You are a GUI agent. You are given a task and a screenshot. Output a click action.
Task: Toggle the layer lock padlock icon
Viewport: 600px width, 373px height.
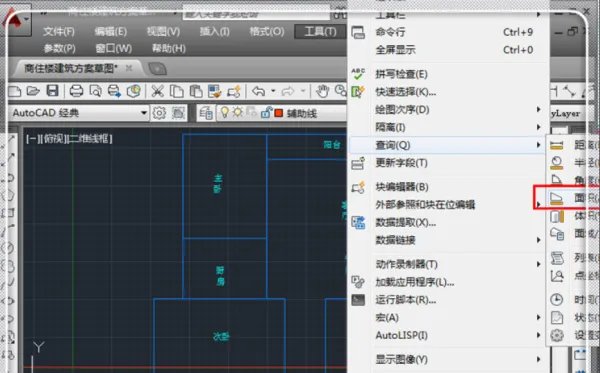pos(266,112)
